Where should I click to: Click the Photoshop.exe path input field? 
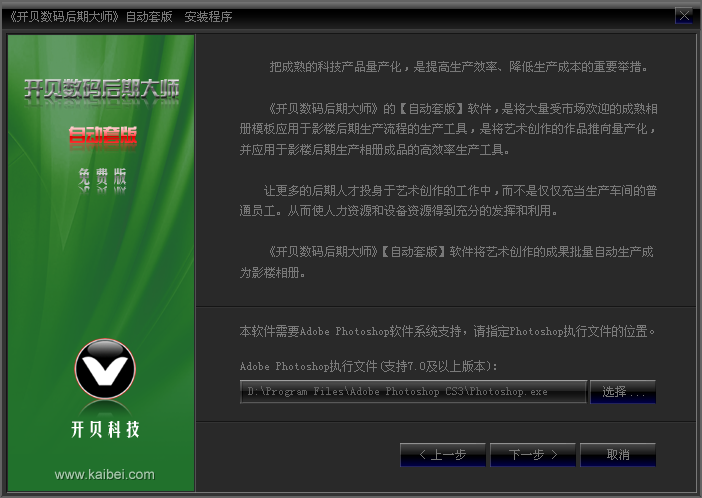(413, 391)
